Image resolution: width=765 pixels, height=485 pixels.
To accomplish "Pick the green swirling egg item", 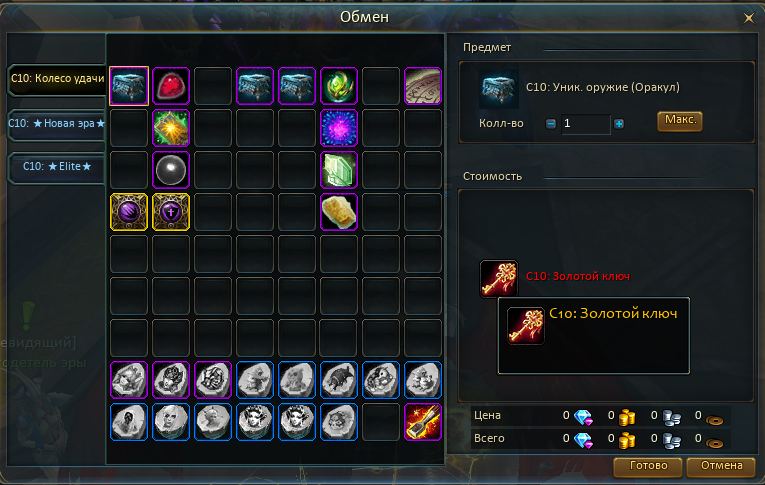I will 339,86.
